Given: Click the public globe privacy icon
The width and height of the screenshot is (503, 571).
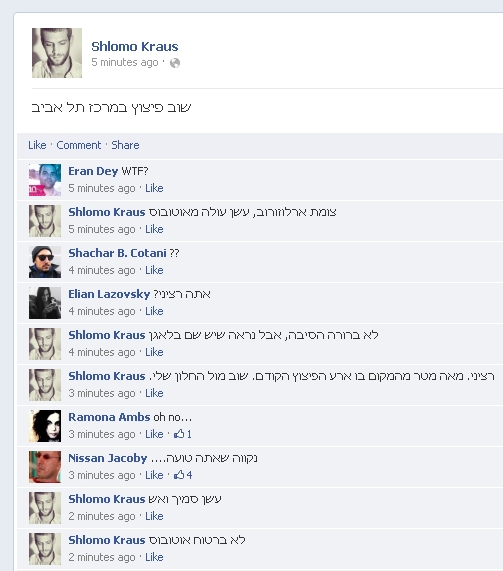Looking at the screenshot, I should 175,63.
